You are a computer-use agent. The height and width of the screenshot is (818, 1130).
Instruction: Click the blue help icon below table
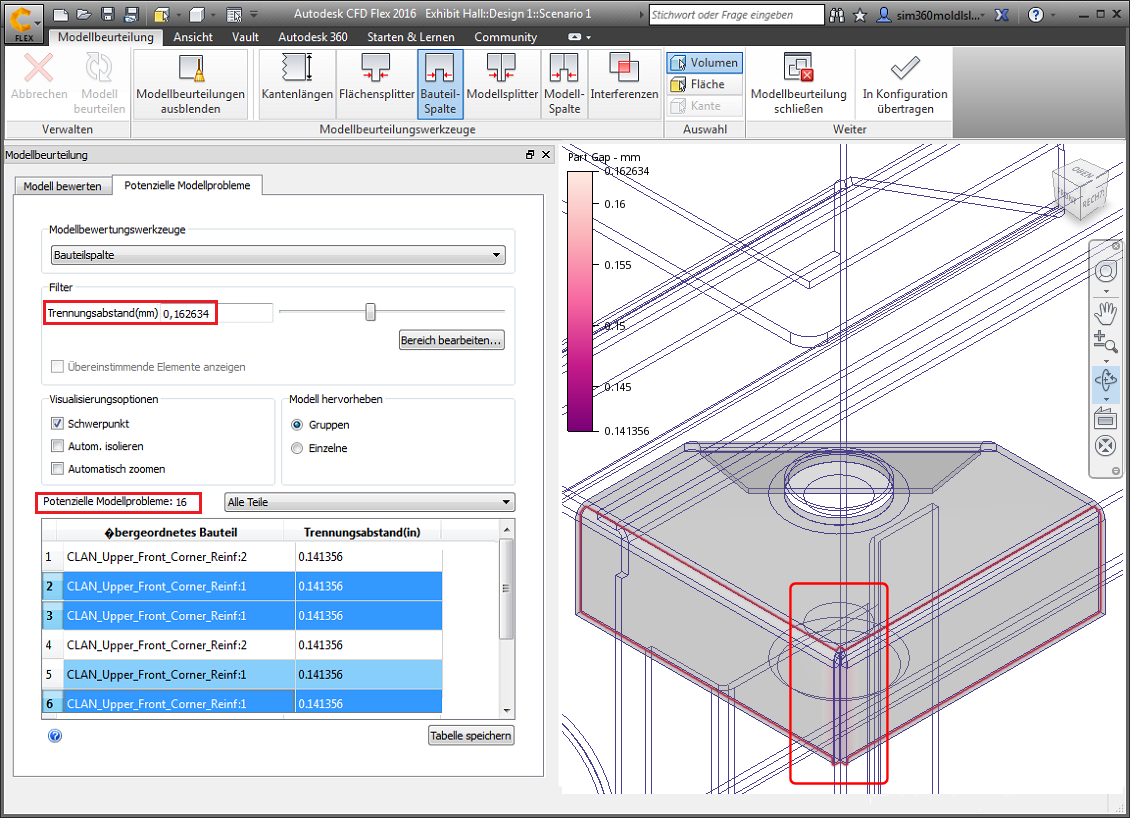tap(55, 736)
